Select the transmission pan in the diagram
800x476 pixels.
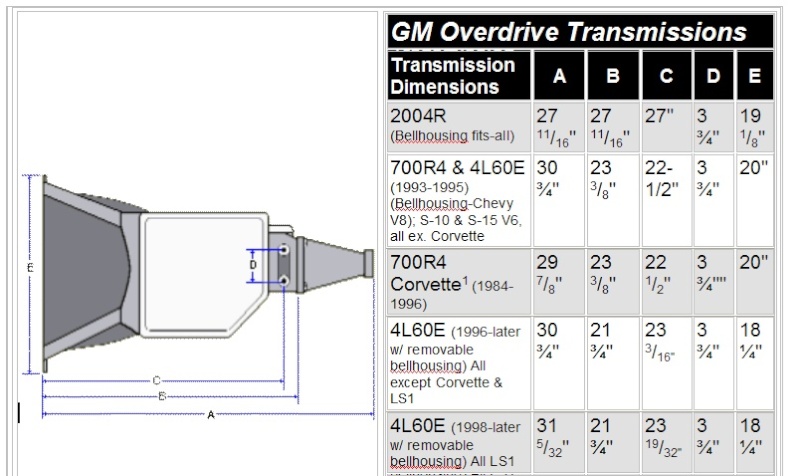coord(204,275)
